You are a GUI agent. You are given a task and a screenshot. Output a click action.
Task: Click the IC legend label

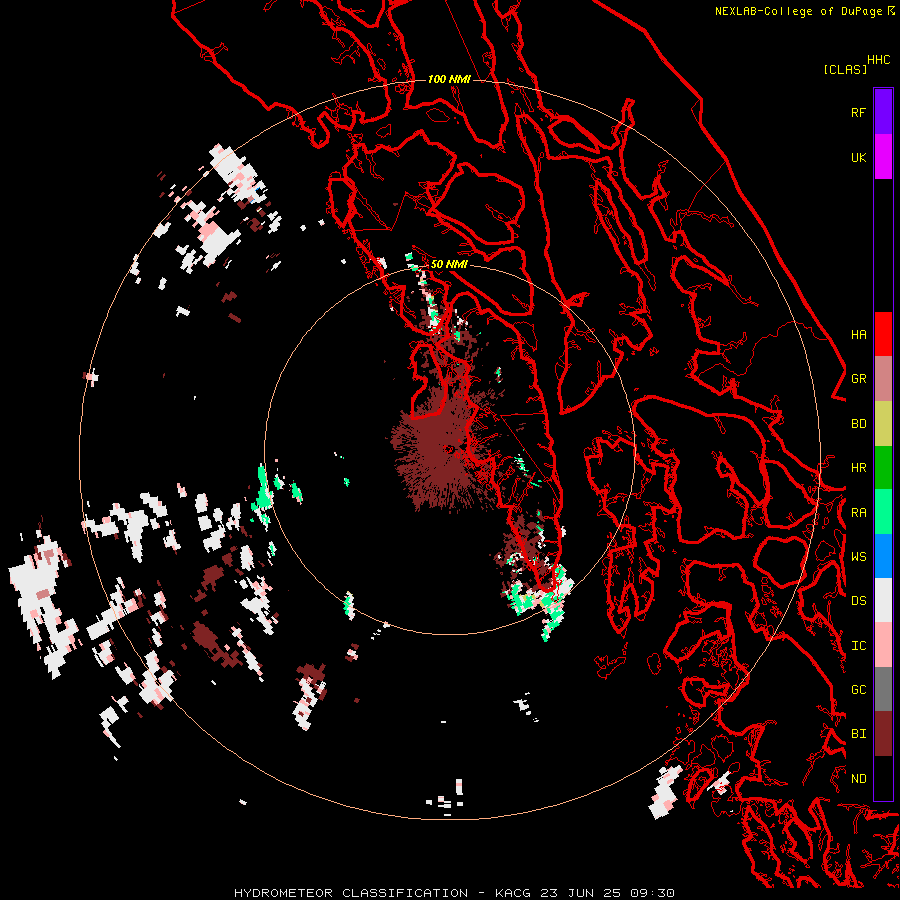pyautogui.click(x=858, y=646)
